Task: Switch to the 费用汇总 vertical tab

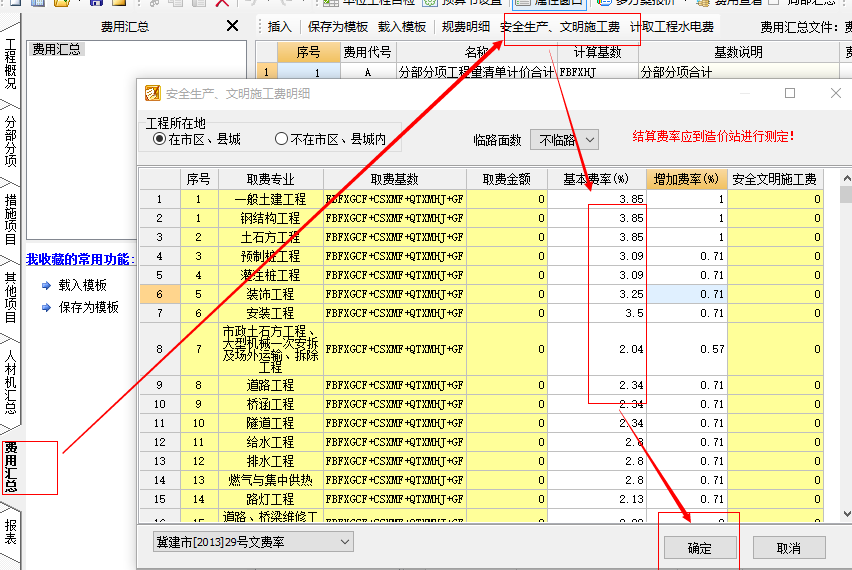Action: click(10, 467)
